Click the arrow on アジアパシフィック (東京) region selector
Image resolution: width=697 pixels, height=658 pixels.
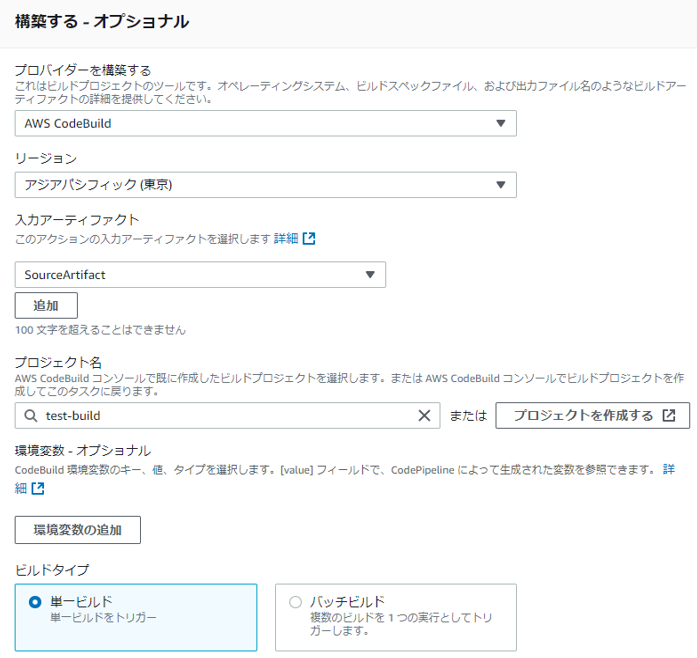(x=501, y=185)
